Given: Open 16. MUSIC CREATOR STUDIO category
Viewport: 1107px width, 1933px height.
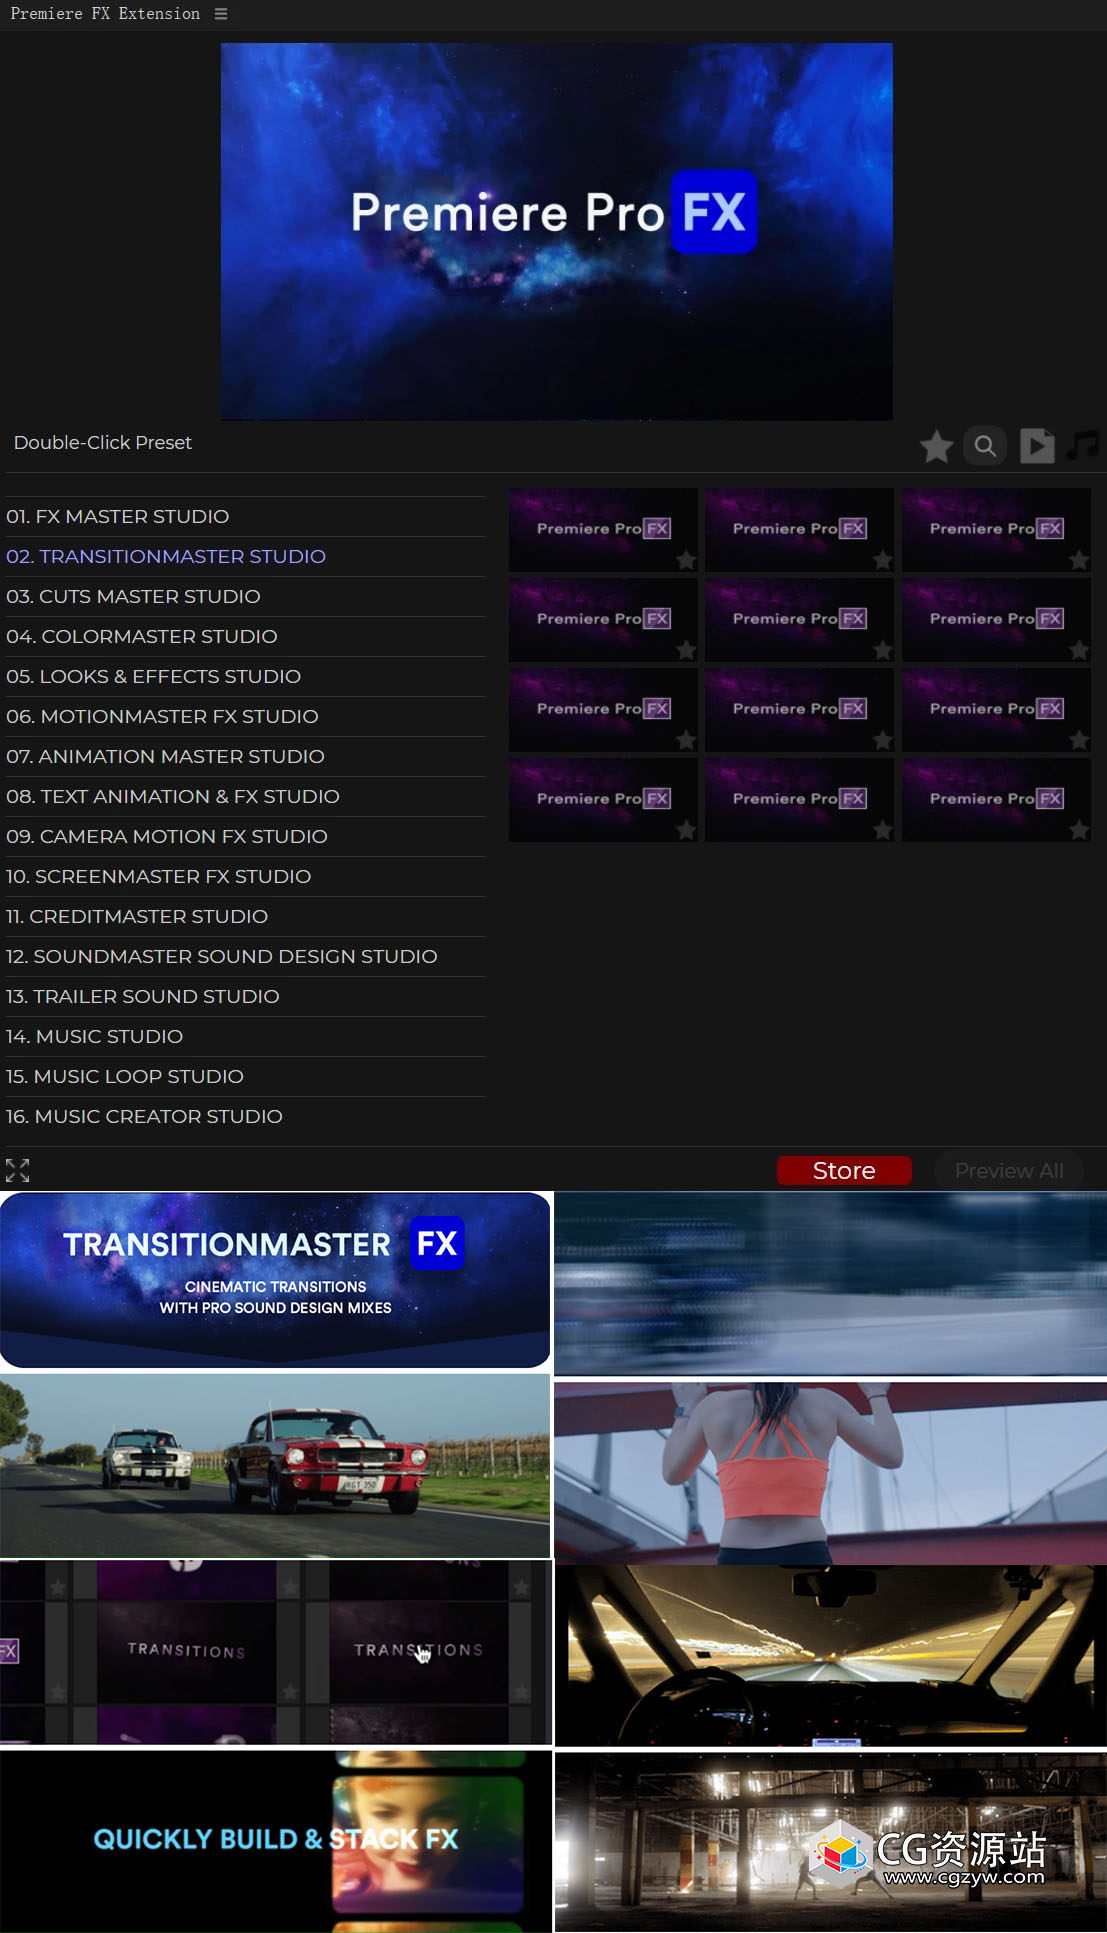Looking at the screenshot, I should pyautogui.click(x=245, y=1116).
